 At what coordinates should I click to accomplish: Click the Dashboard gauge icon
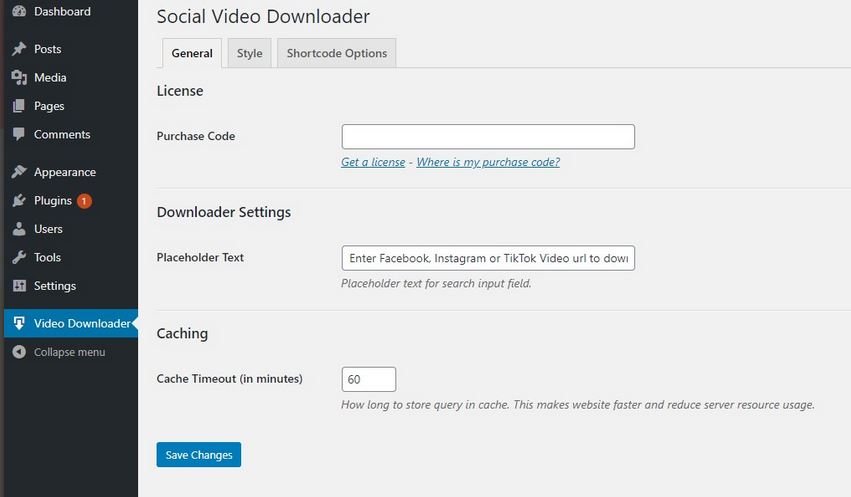pos(19,11)
